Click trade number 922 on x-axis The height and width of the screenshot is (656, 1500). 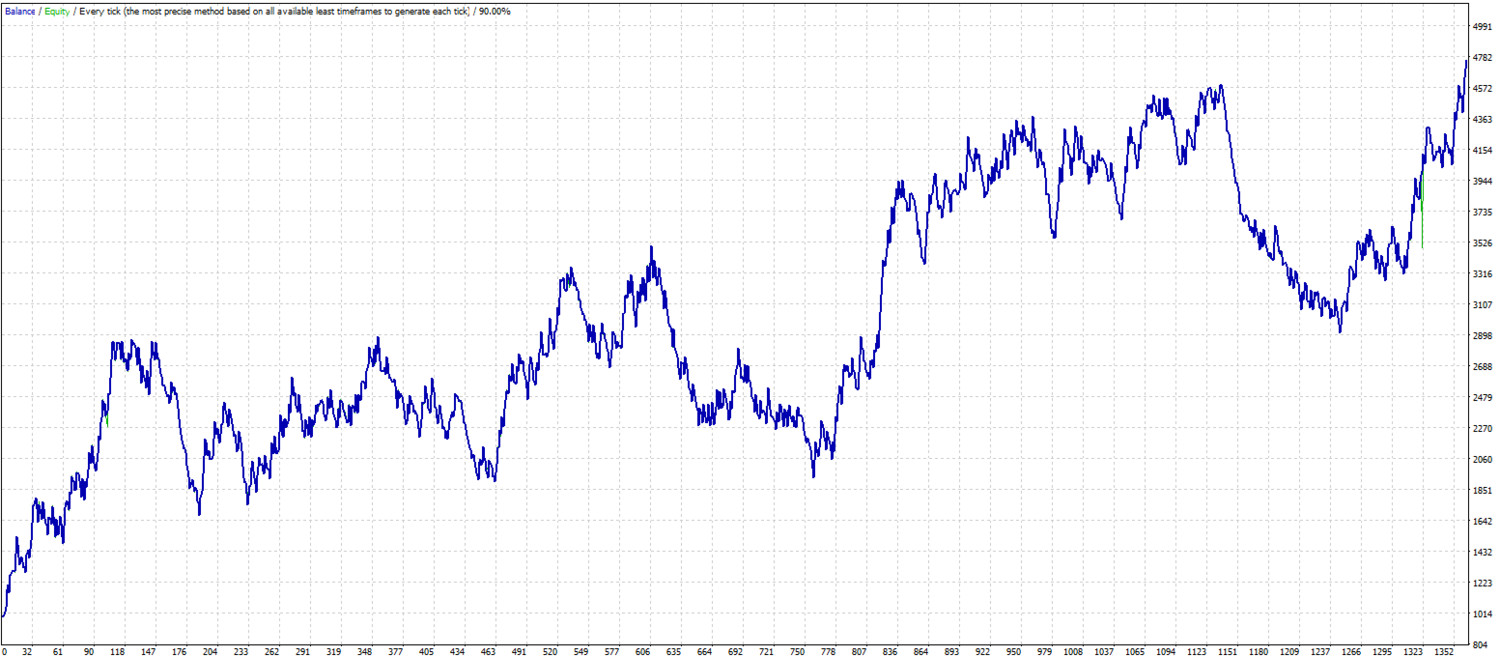tap(981, 650)
